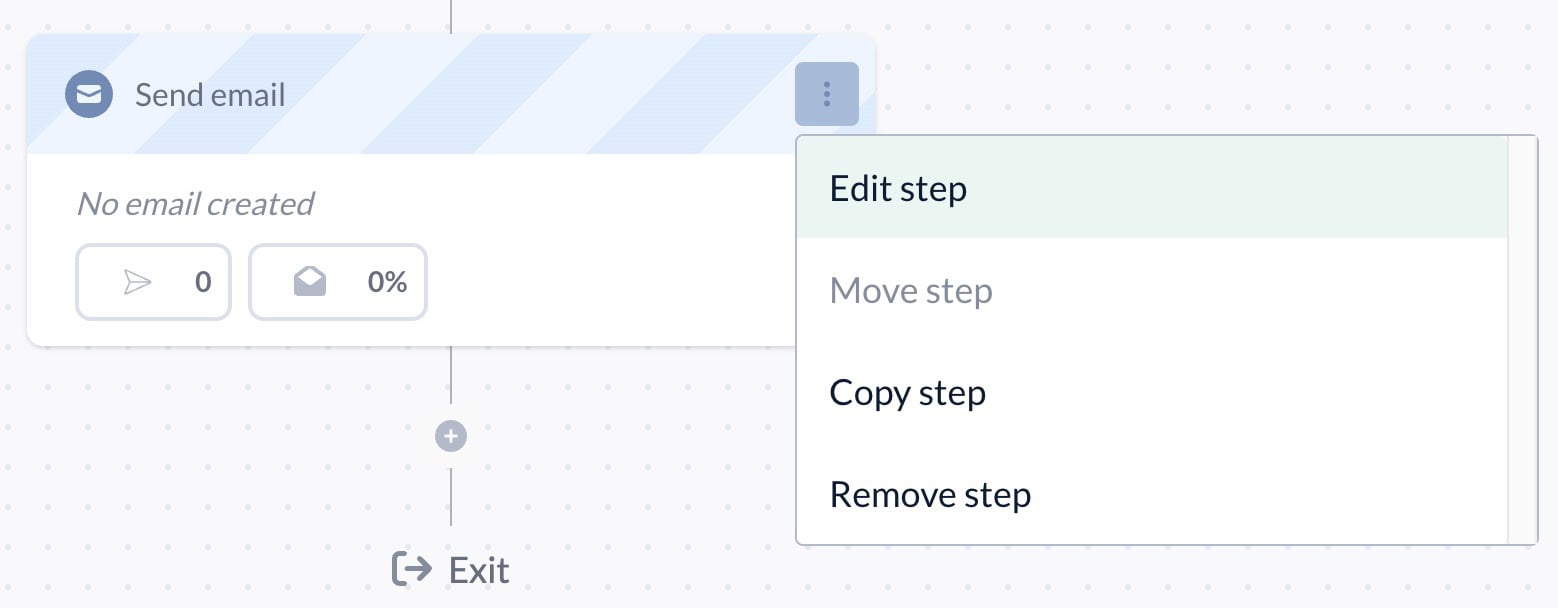Choose Remove step from the menu

[930, 495]
